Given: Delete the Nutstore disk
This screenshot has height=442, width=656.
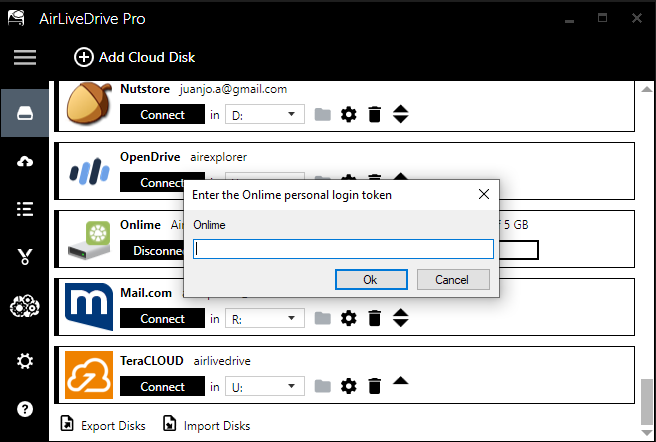Looking at the screenshot, I should tap(374, 114).
